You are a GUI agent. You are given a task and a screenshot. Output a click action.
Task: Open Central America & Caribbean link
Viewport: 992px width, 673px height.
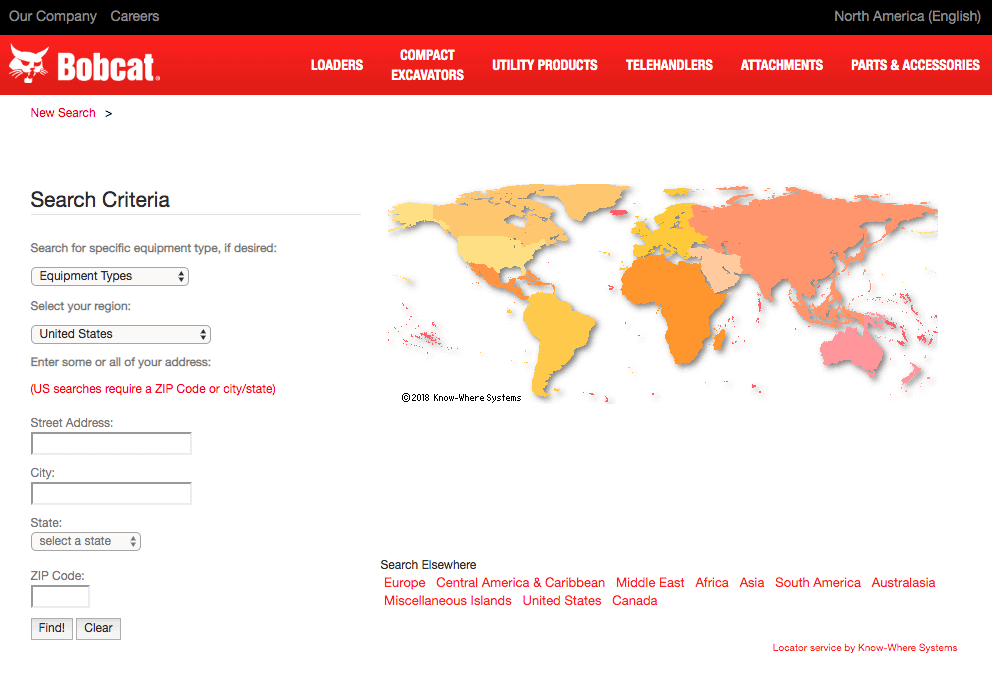[520, 583]
